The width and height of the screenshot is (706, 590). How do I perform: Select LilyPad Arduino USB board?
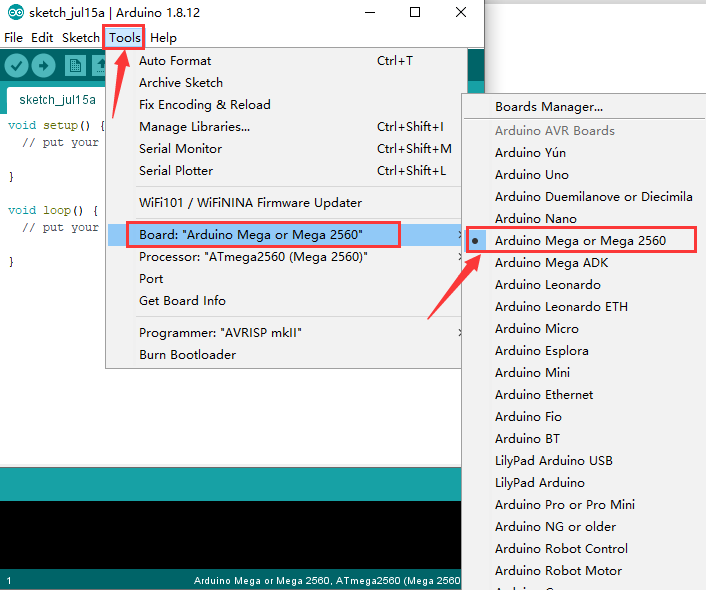(x=584, y=461)
